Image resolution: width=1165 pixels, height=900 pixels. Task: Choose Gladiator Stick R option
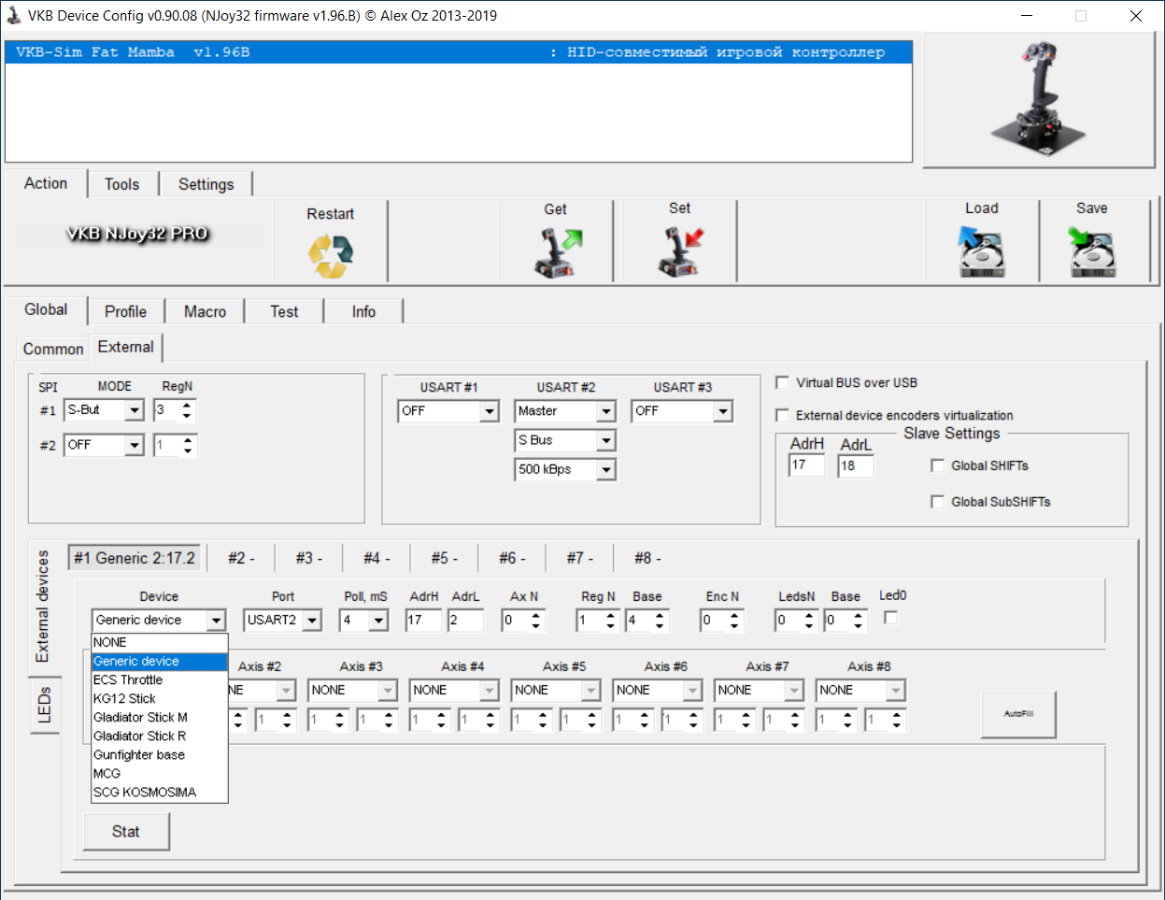[159, 736]
